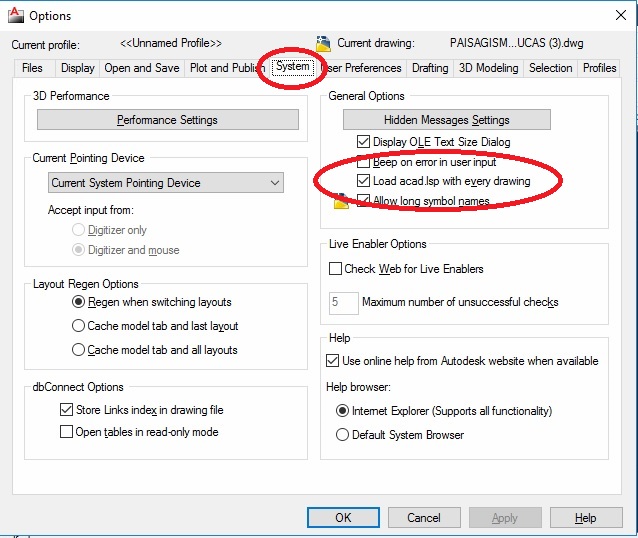Open the 3D Modeling tab
The image size is (638, 538).
tap(488, 68)
